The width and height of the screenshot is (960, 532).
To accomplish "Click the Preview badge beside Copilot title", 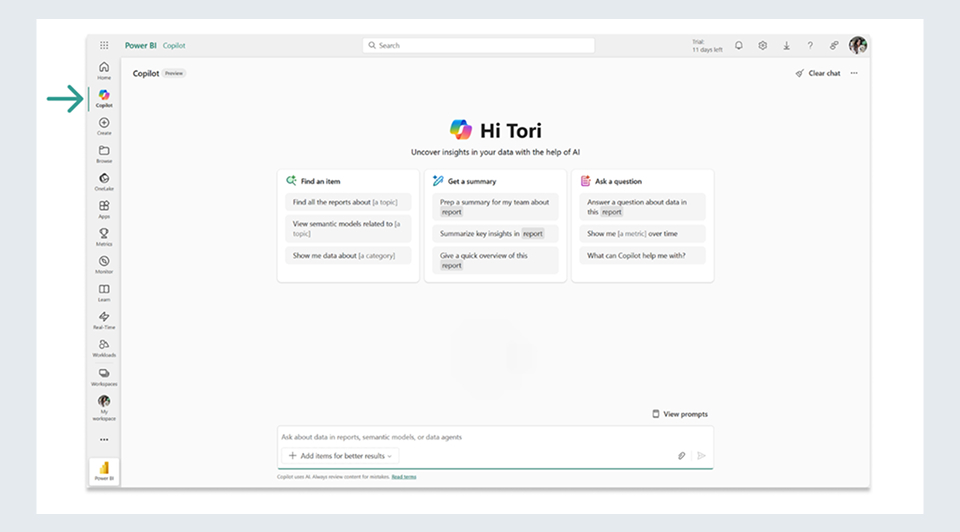I will [174, 73].
